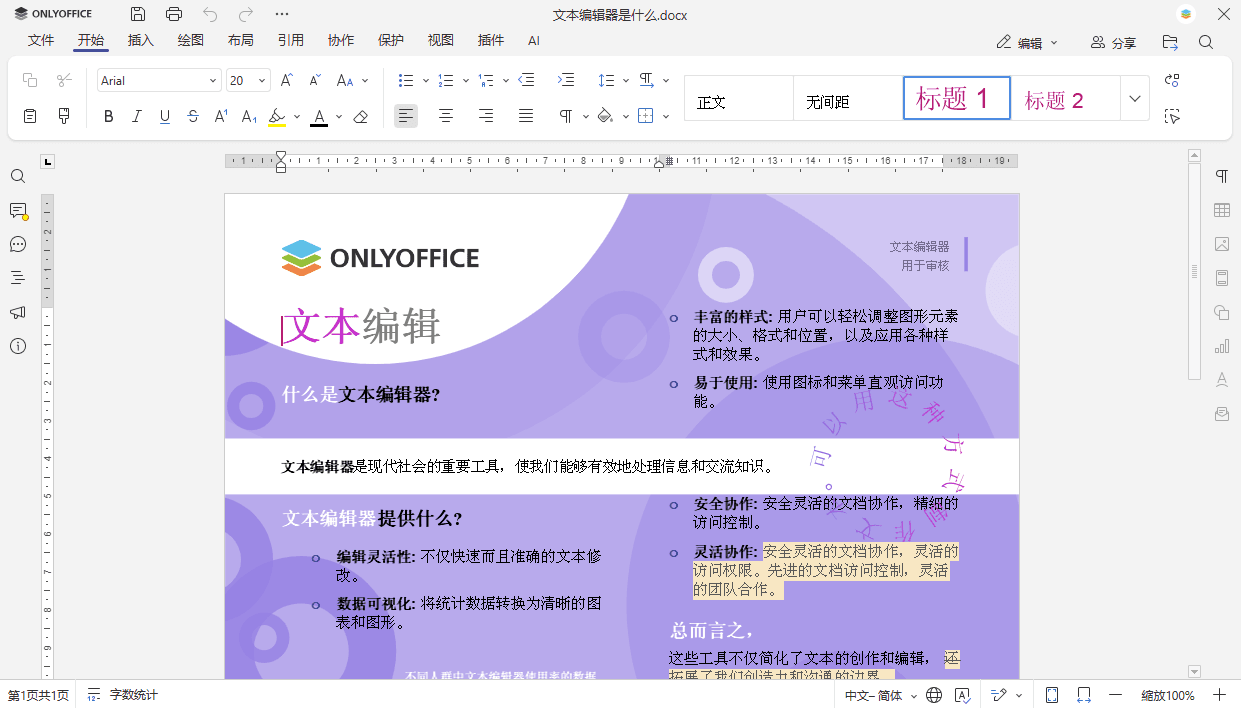The height and width of the screenshot is (708, 1241).
Task: Click Replace icon at toolbar right
Action: tap(1173, 80)
